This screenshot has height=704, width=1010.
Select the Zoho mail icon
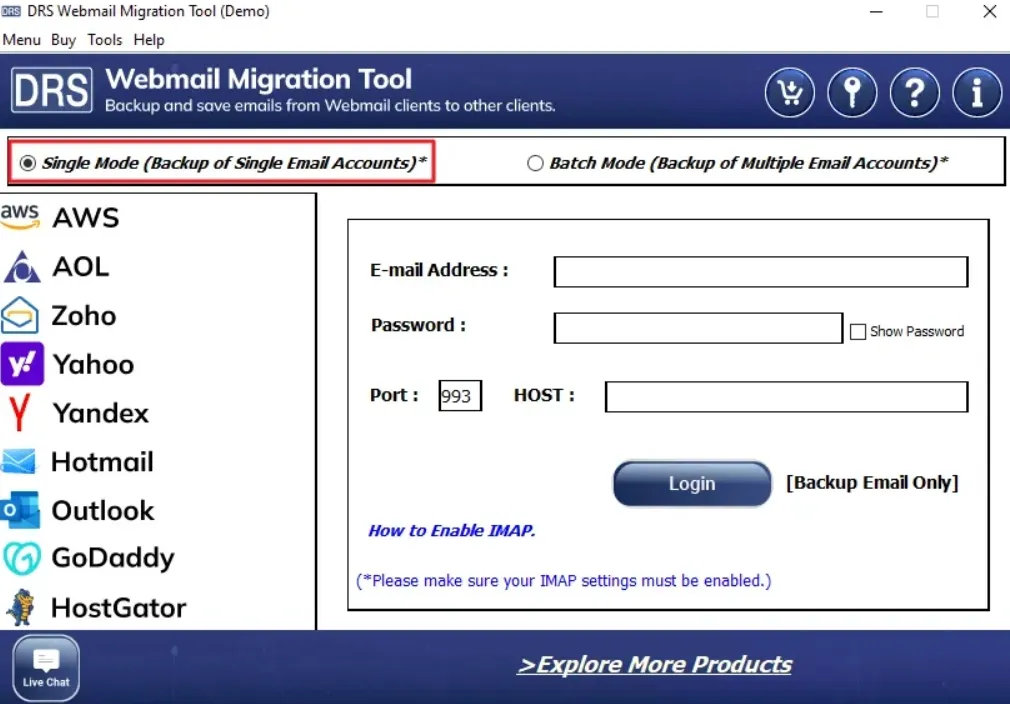[21, 315]
